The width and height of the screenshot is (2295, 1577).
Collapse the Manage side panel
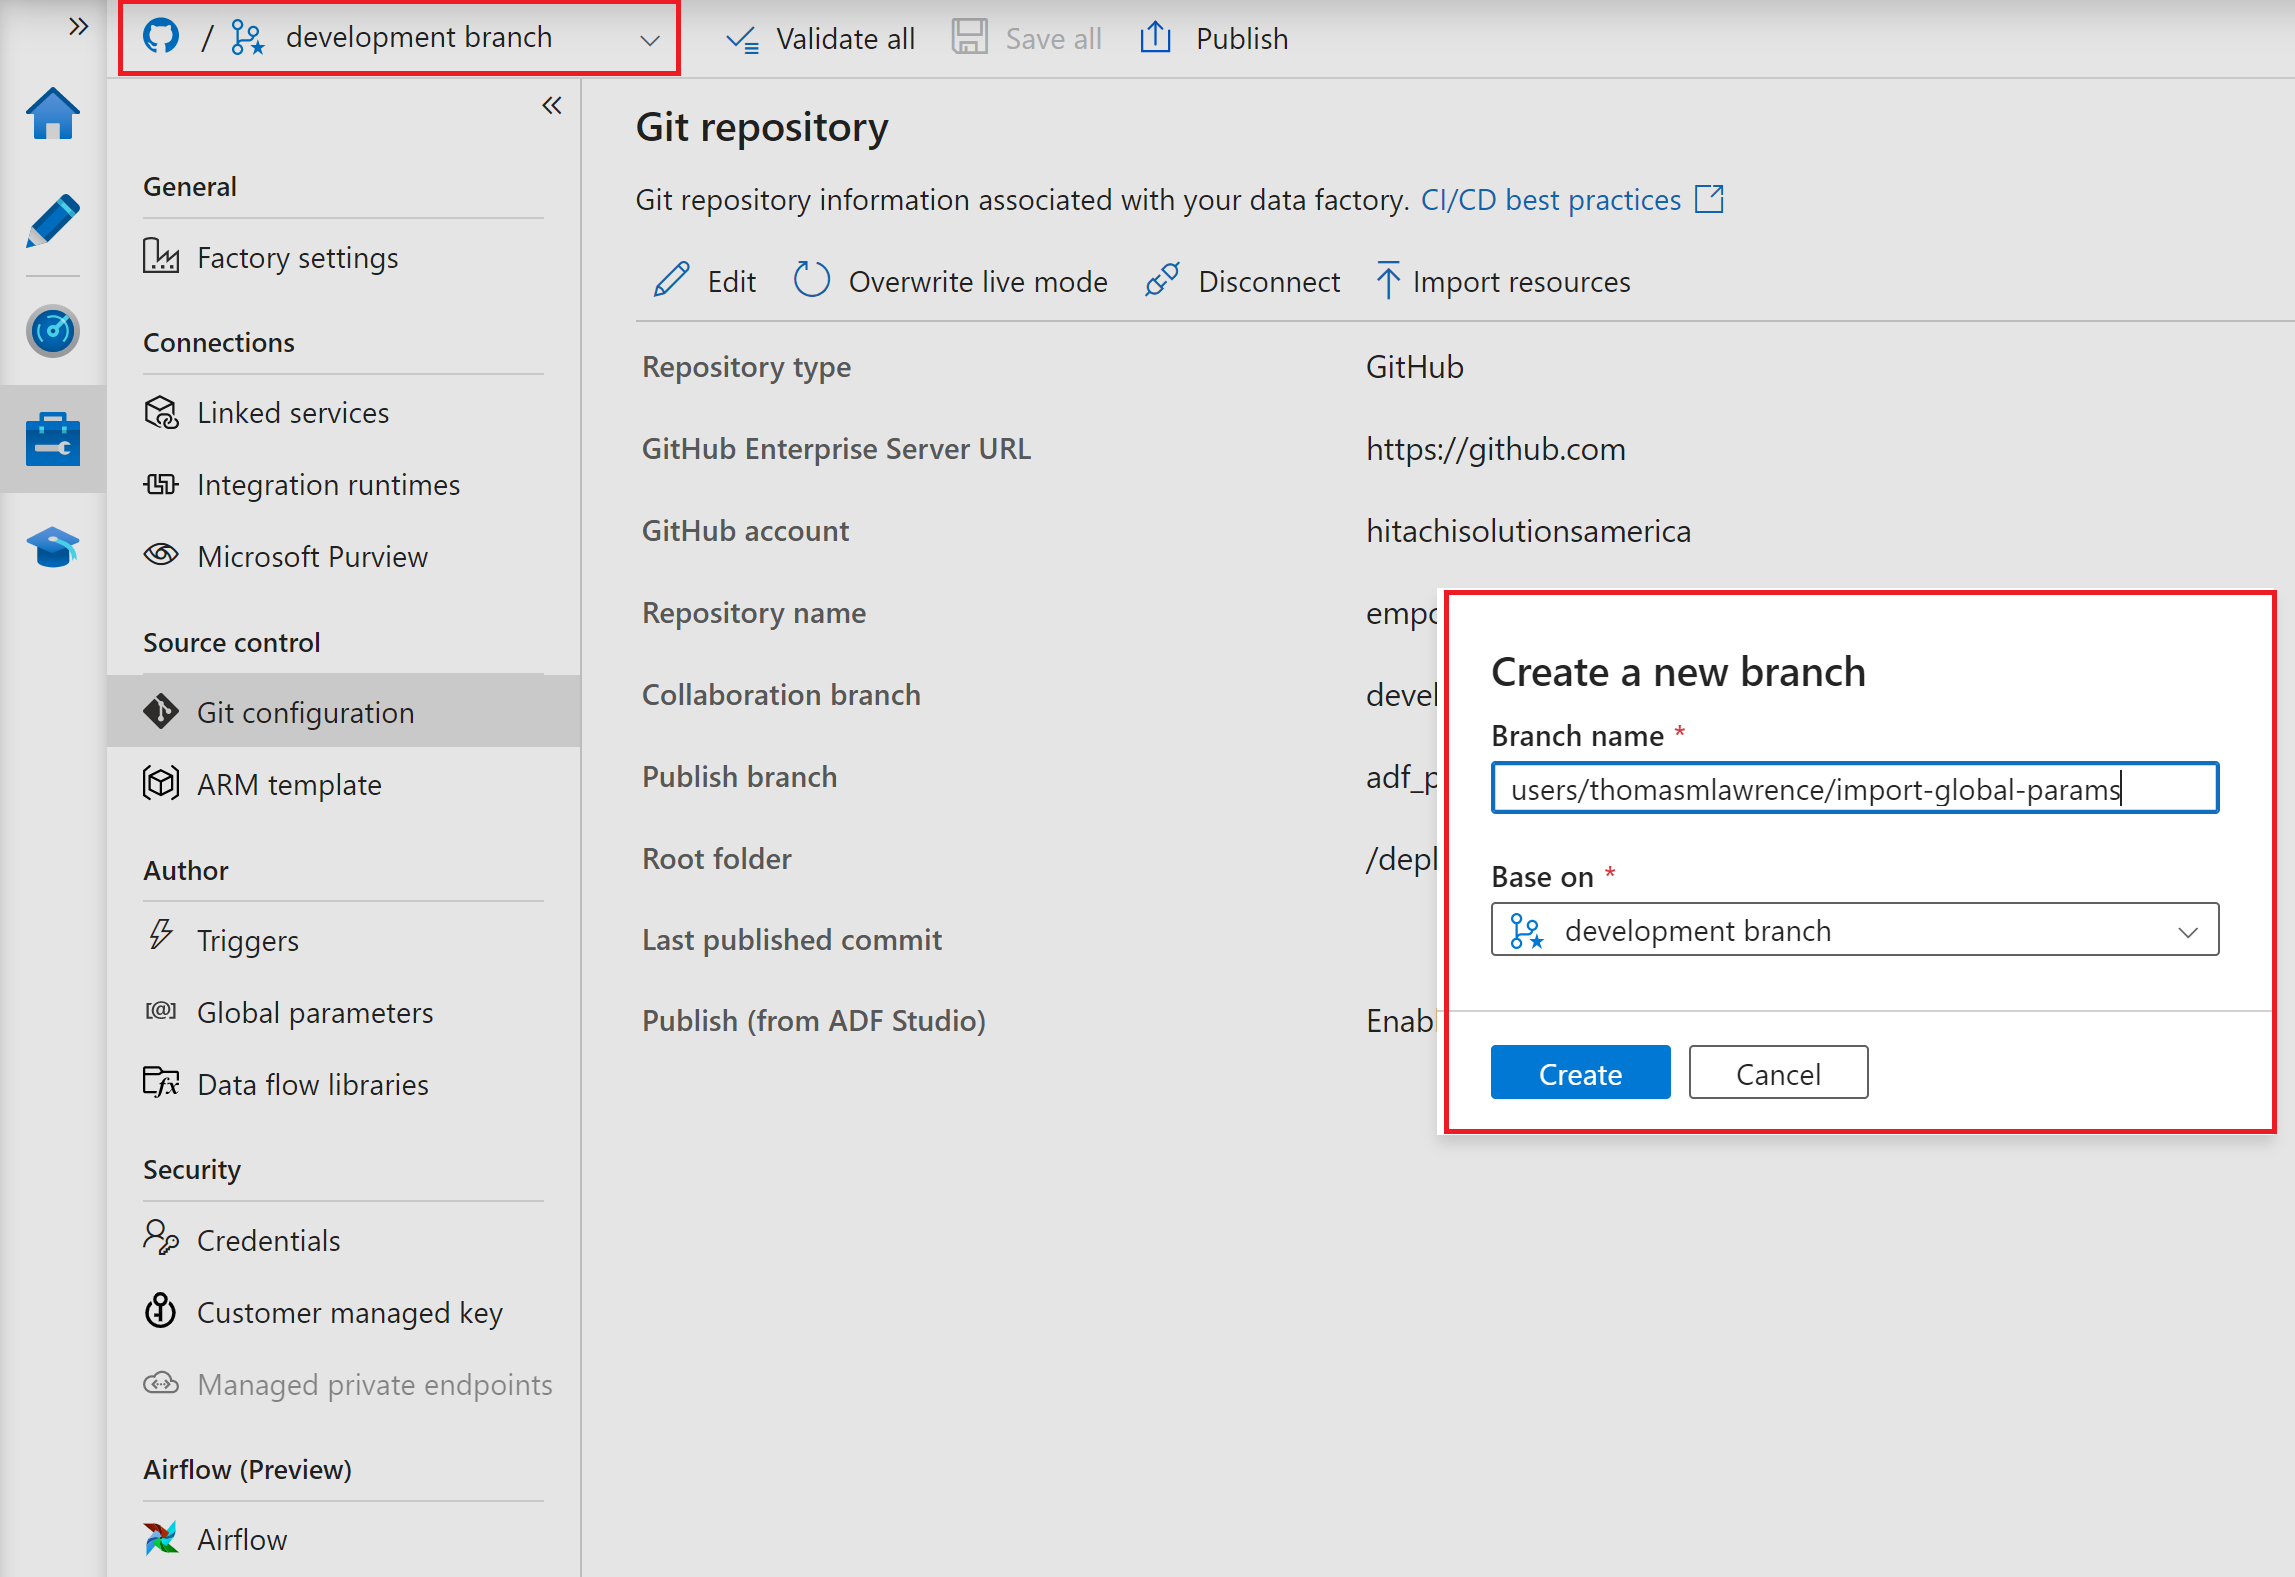click(x=552, y=106)
